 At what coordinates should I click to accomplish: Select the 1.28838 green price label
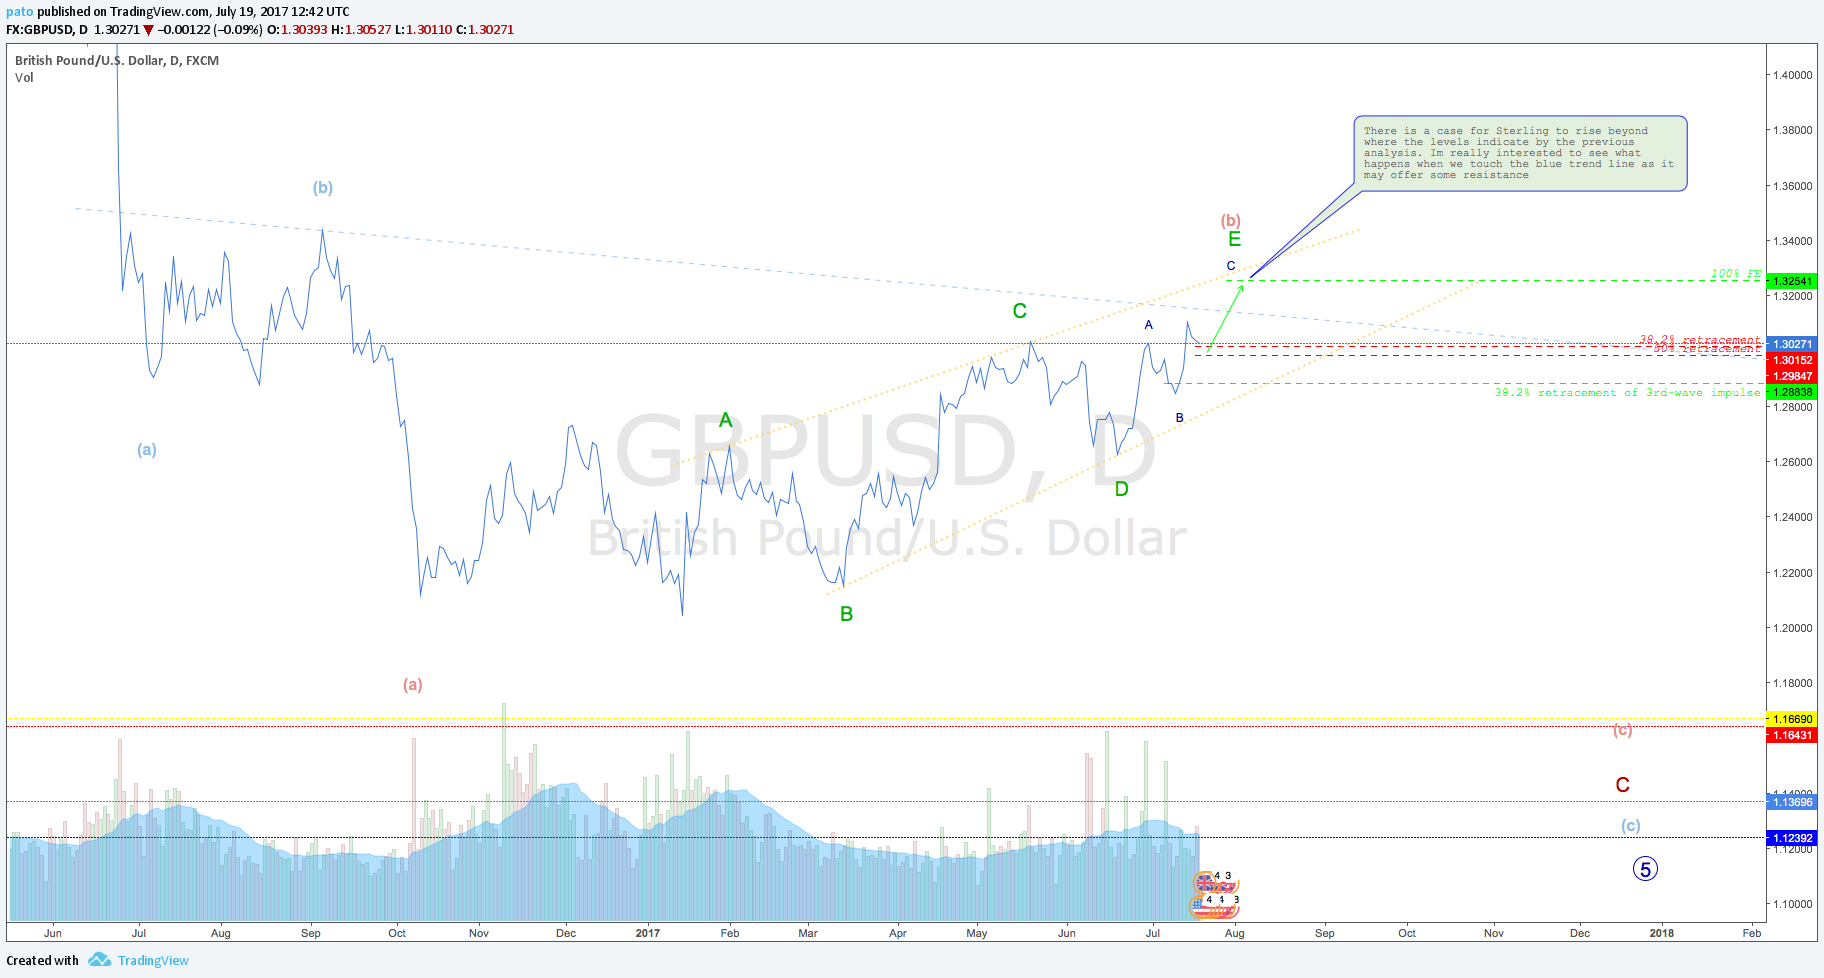(x=1792, y=392)
